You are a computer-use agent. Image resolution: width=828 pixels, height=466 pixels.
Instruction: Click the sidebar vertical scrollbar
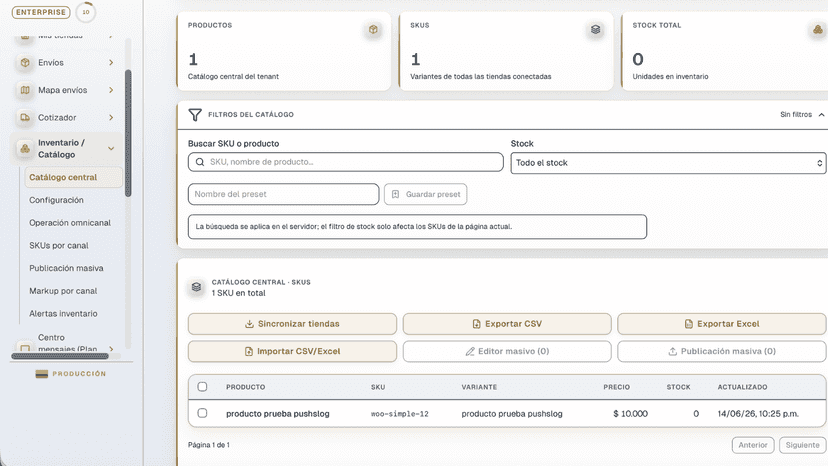tap(128, 133)
